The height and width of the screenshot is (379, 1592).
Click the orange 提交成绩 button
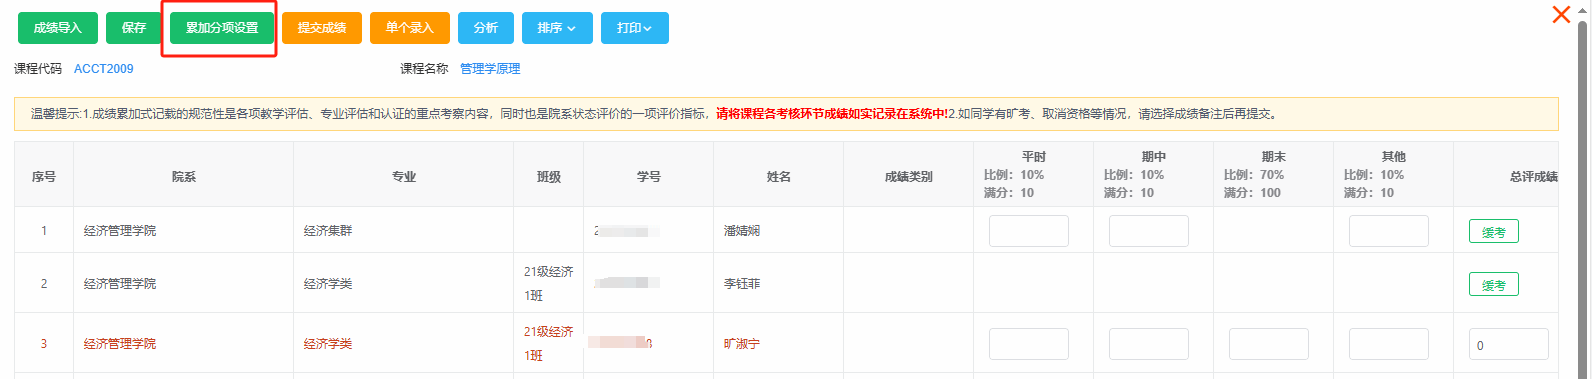(322, 28)
